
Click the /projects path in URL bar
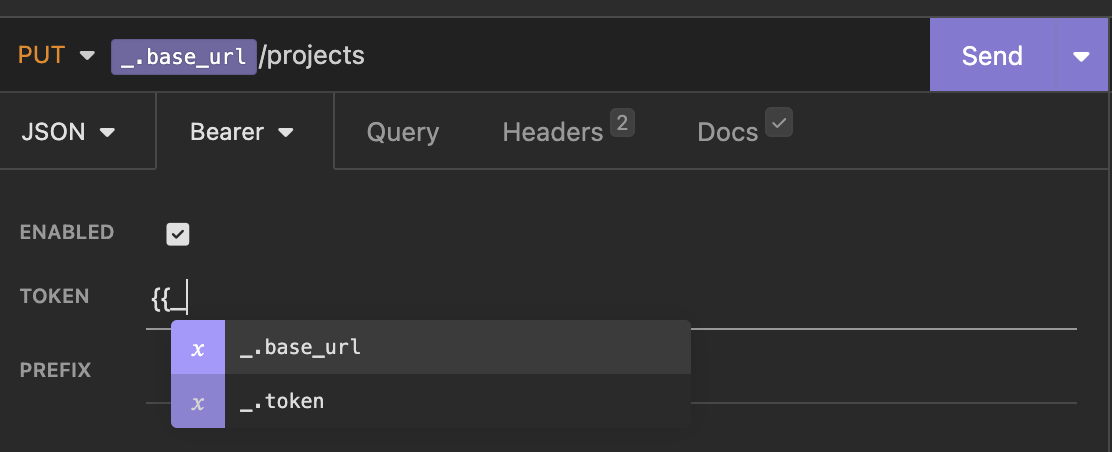pos(312,56)
